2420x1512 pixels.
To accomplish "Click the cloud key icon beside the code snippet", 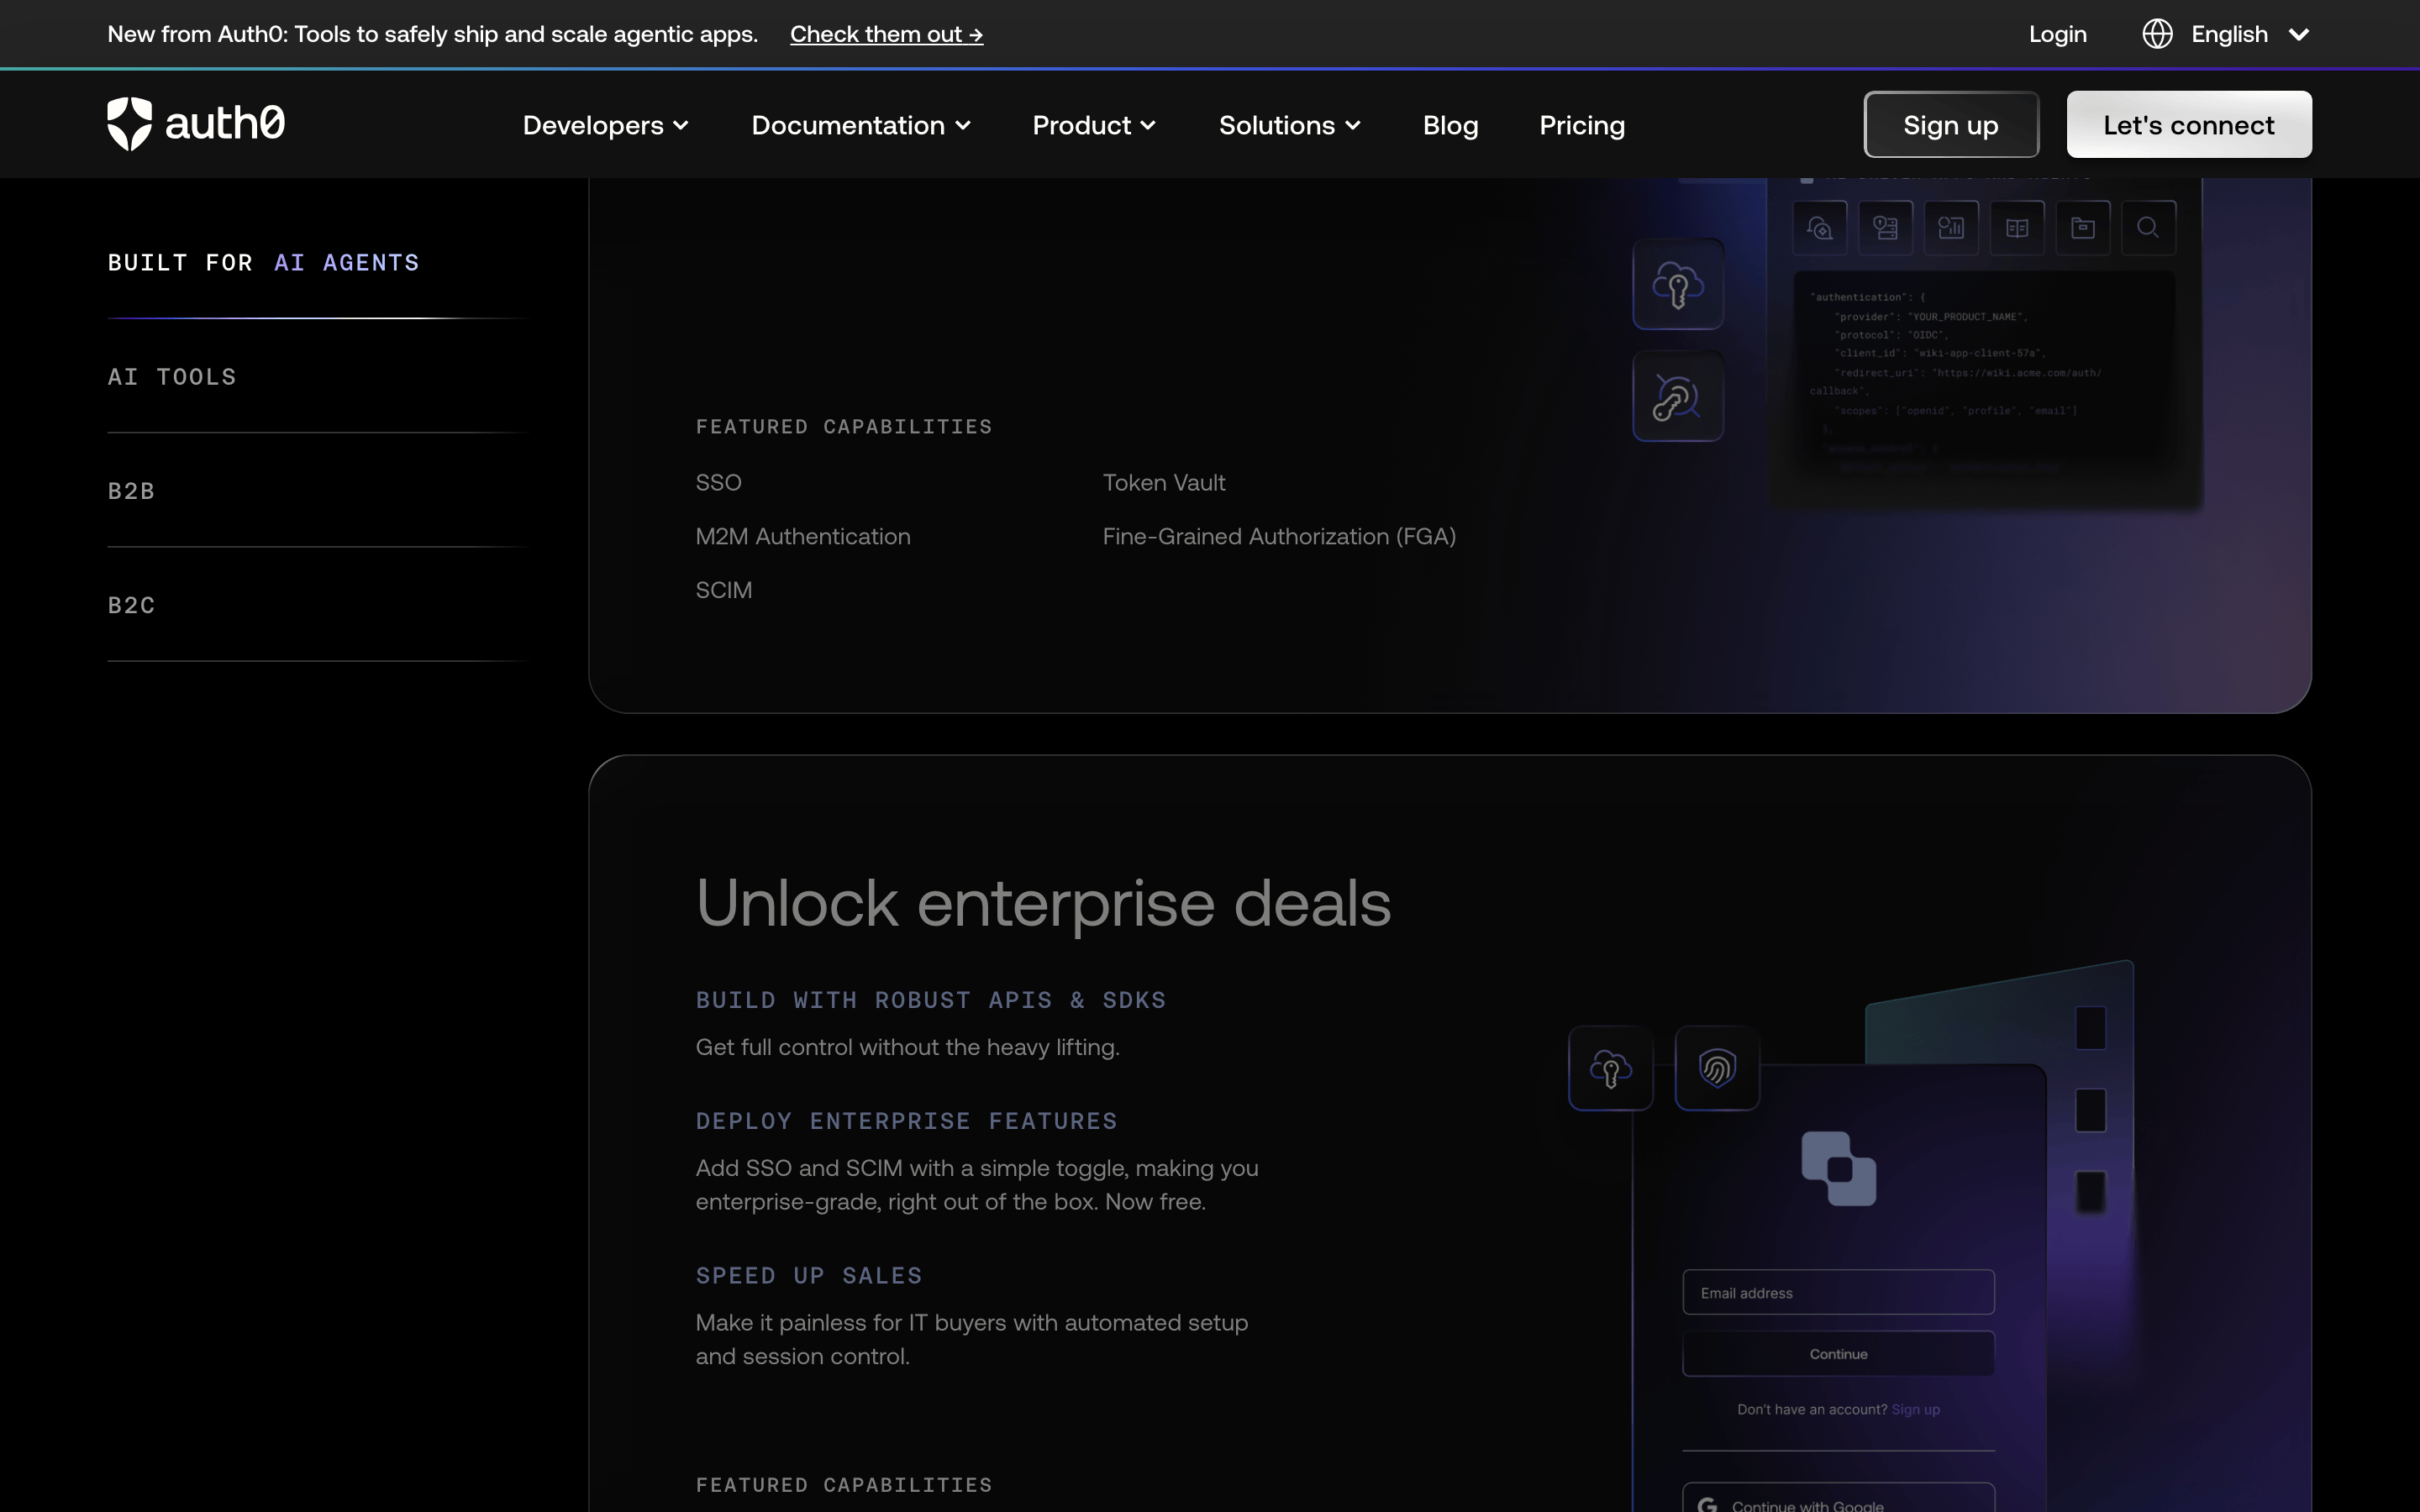I will coord(1678,285).
